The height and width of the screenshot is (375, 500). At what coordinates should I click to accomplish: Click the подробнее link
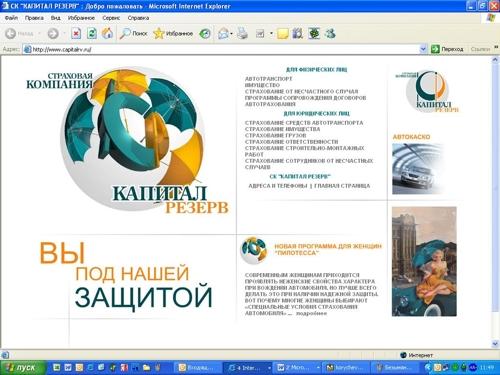[x=311, y=314]
